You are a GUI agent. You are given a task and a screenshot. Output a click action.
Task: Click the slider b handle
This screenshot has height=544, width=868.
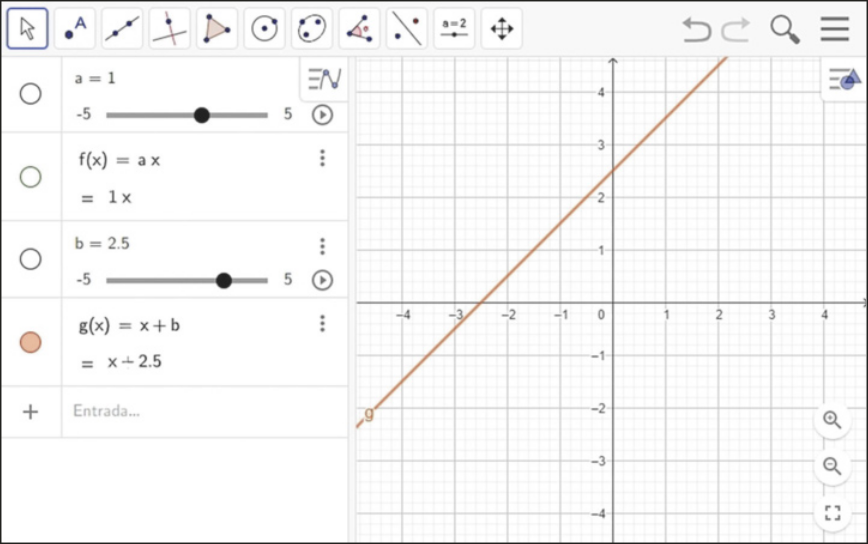[224, 281]
